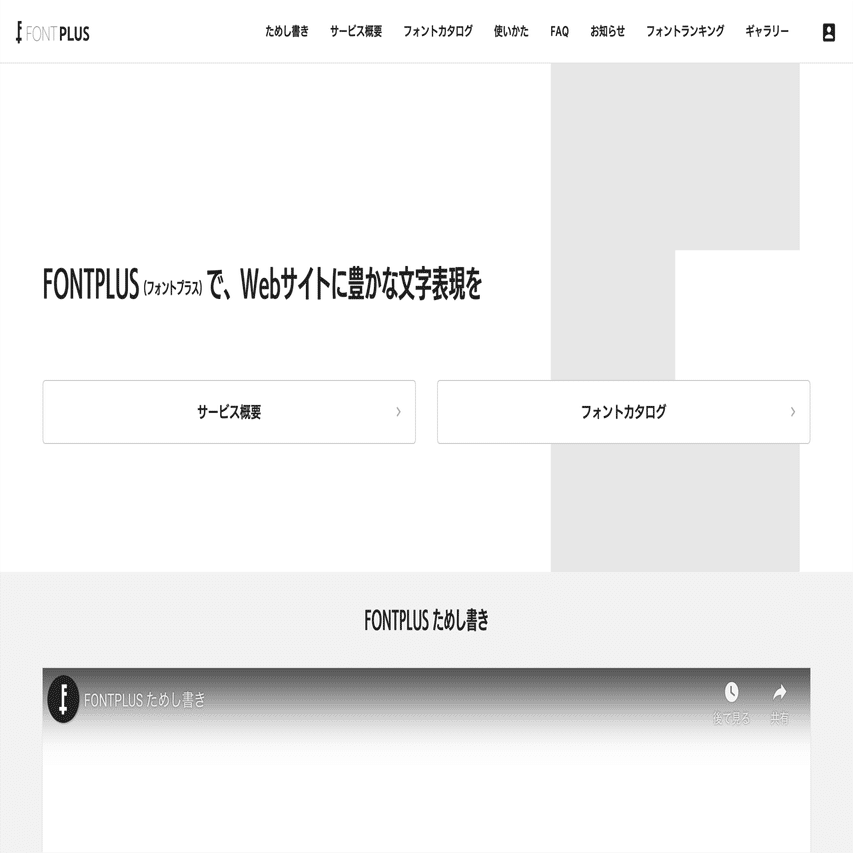Click the large サービス概要 button

coord(229,412)
